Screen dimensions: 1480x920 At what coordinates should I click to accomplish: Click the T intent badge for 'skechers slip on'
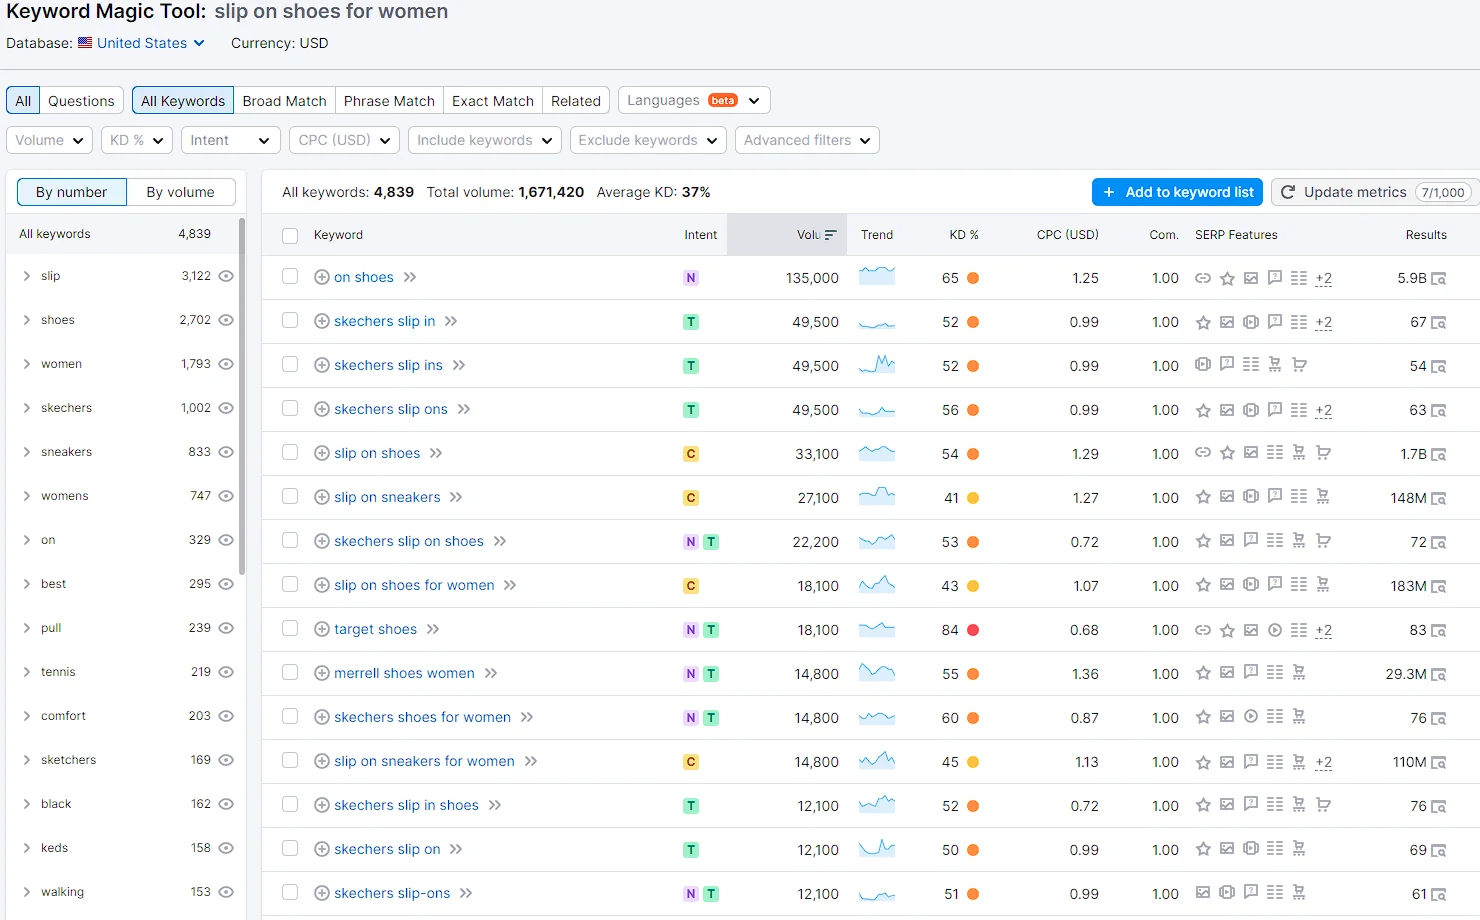(691, 850)
